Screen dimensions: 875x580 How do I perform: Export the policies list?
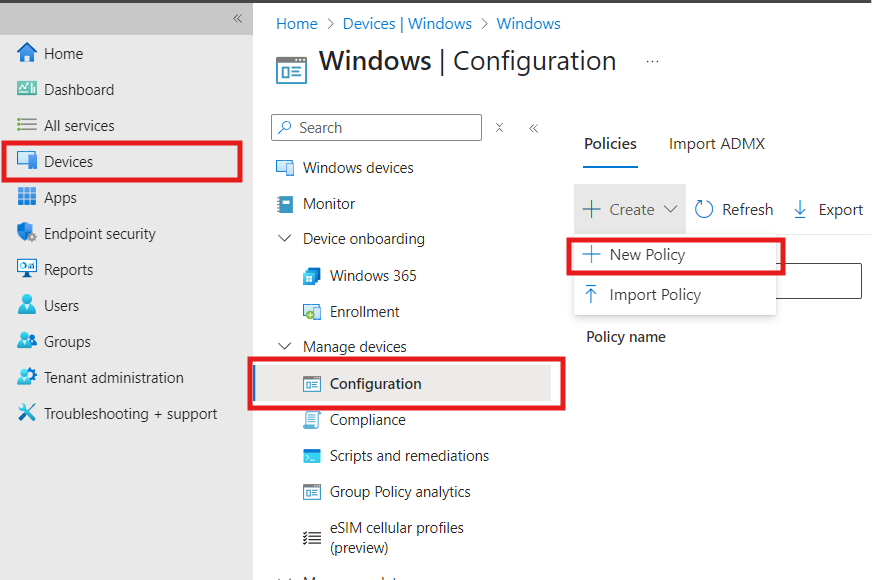(x=828, y=210)
